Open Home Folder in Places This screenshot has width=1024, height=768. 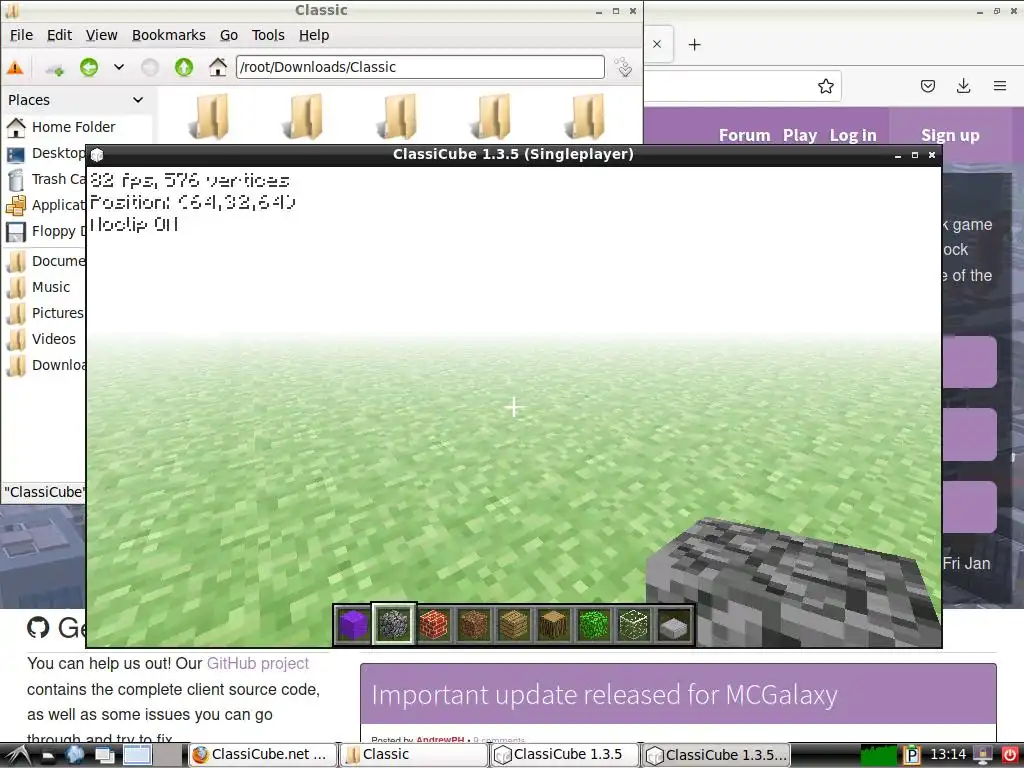tap(61, 127)
